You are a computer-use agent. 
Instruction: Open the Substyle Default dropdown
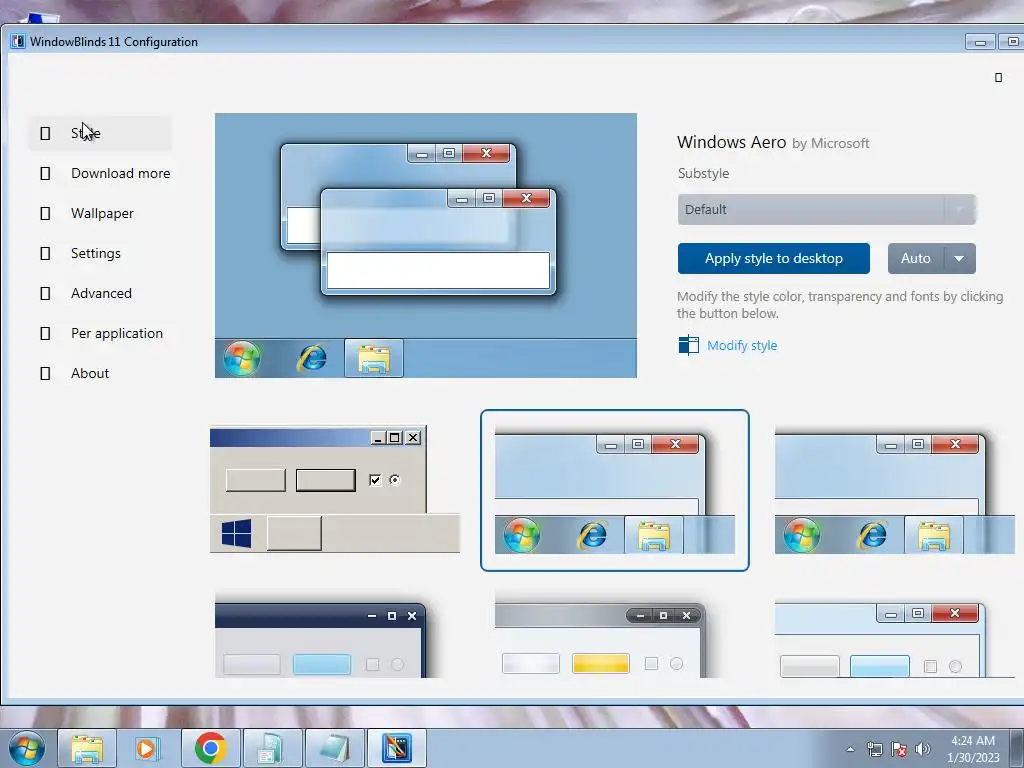click(827, 210)
